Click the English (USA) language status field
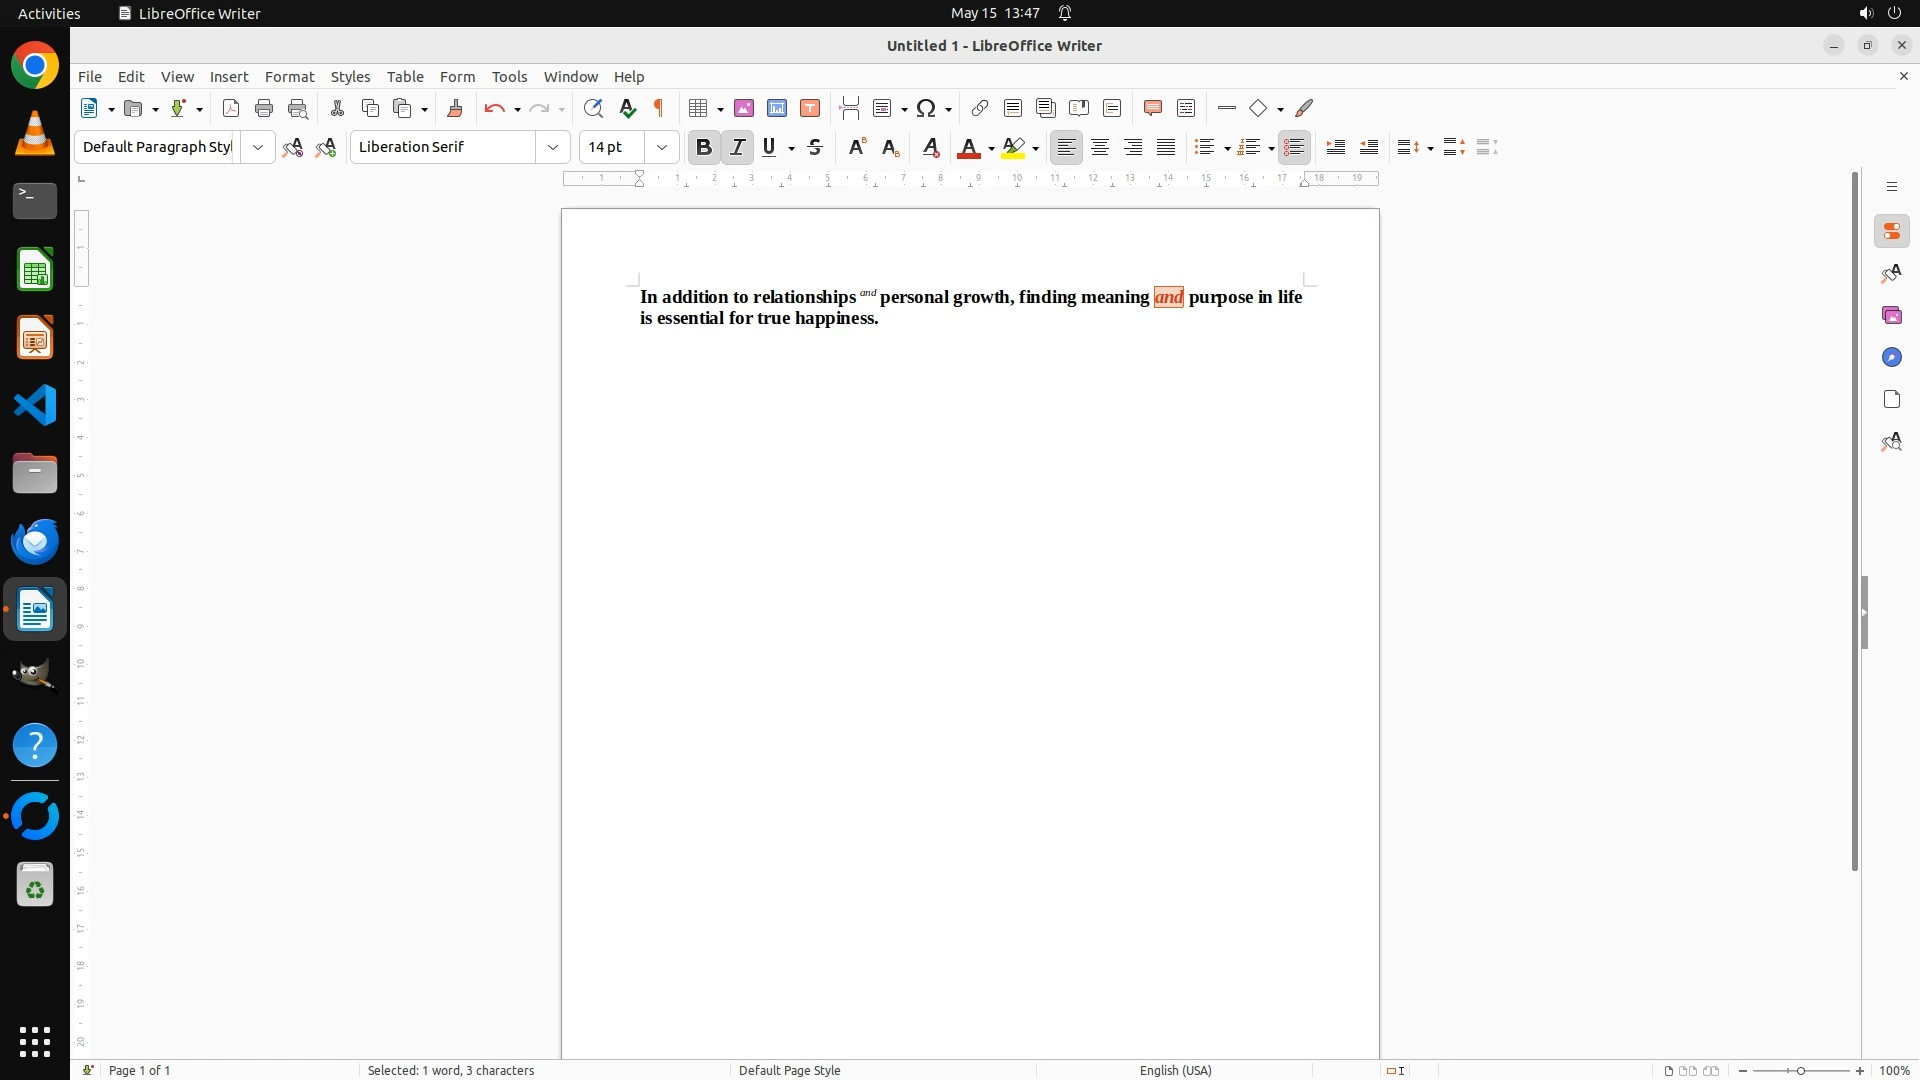 [x=1175, y=1070]
